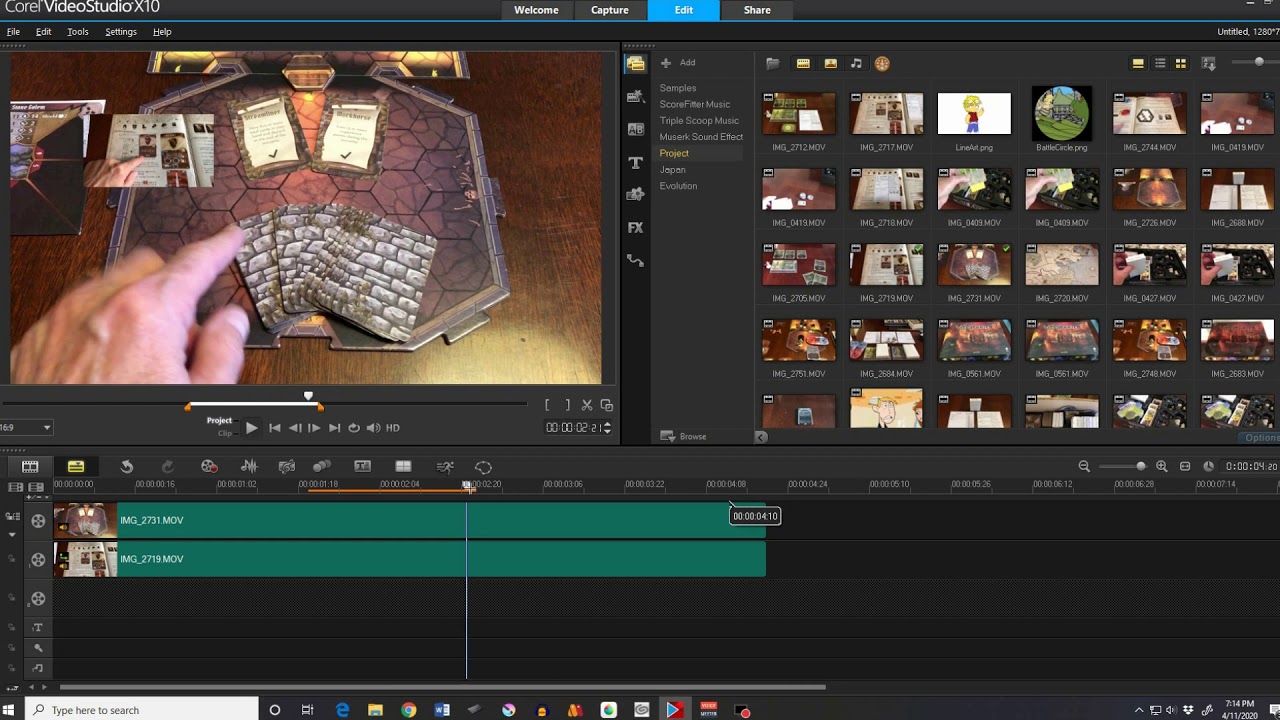This screenshot has height=720, width=1280.
Task: Open the Path motion panel
Action: (635, 260)
